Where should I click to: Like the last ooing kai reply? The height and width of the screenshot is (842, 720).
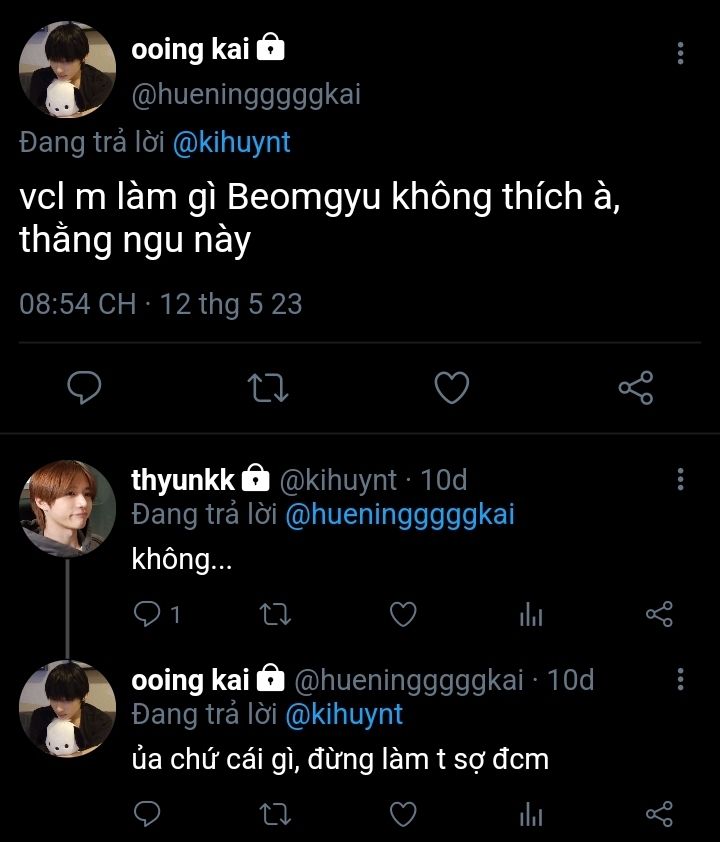[x=402, y=814]
